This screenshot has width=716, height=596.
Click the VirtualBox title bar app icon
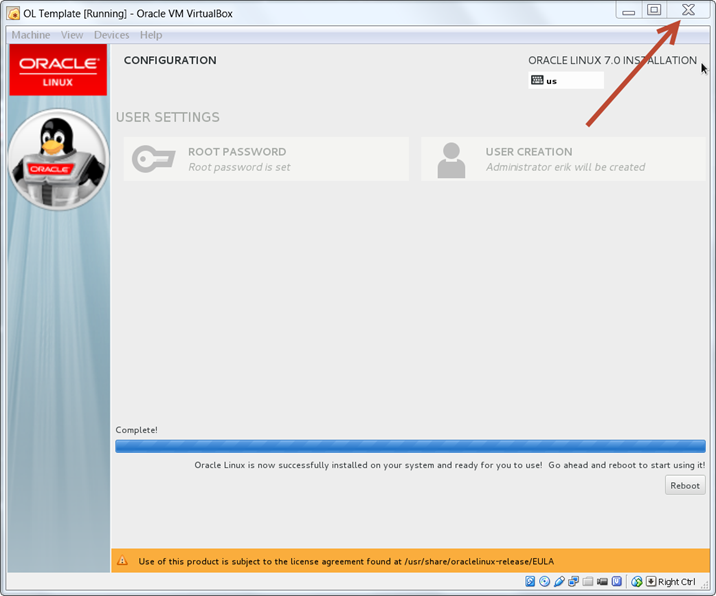pos(13,14)
